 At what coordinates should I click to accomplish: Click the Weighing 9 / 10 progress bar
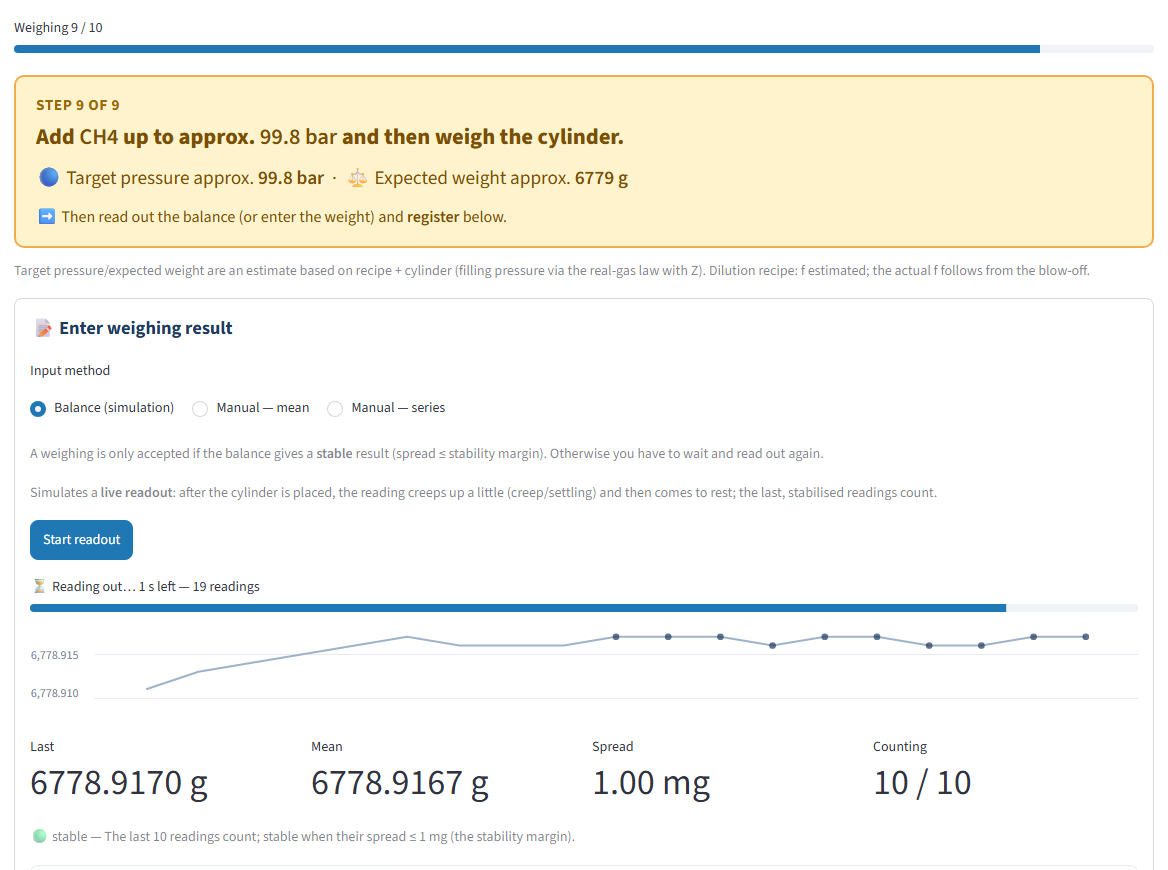pos(584,49)
